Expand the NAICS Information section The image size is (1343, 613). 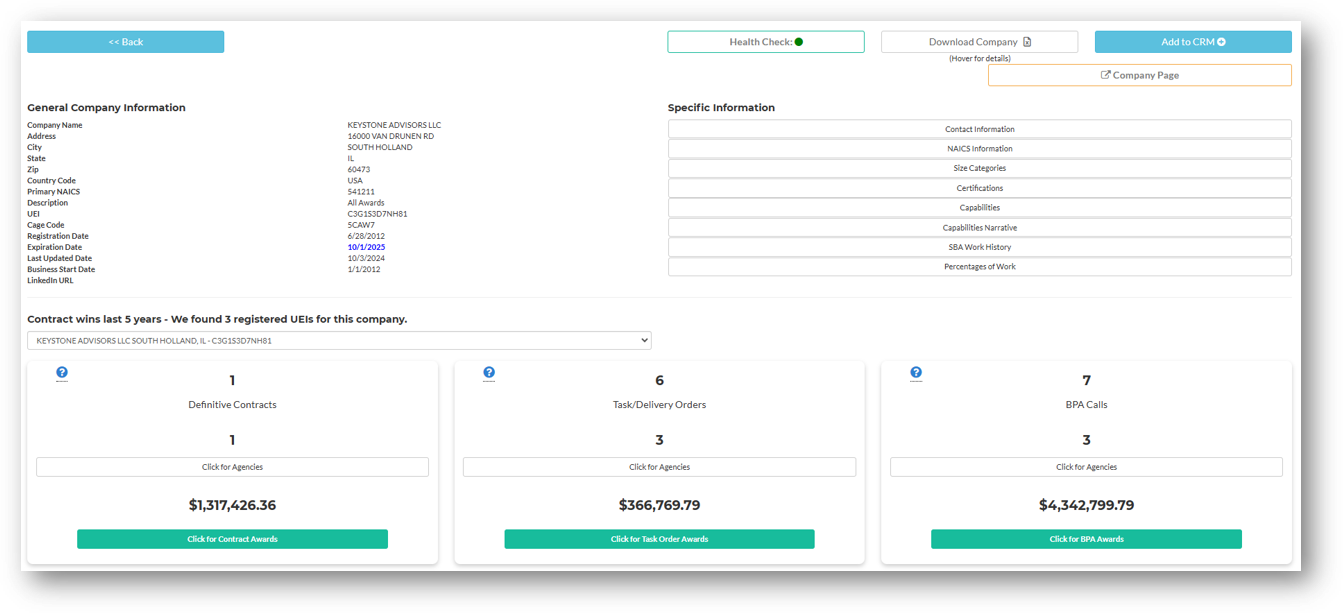[978, 148]
